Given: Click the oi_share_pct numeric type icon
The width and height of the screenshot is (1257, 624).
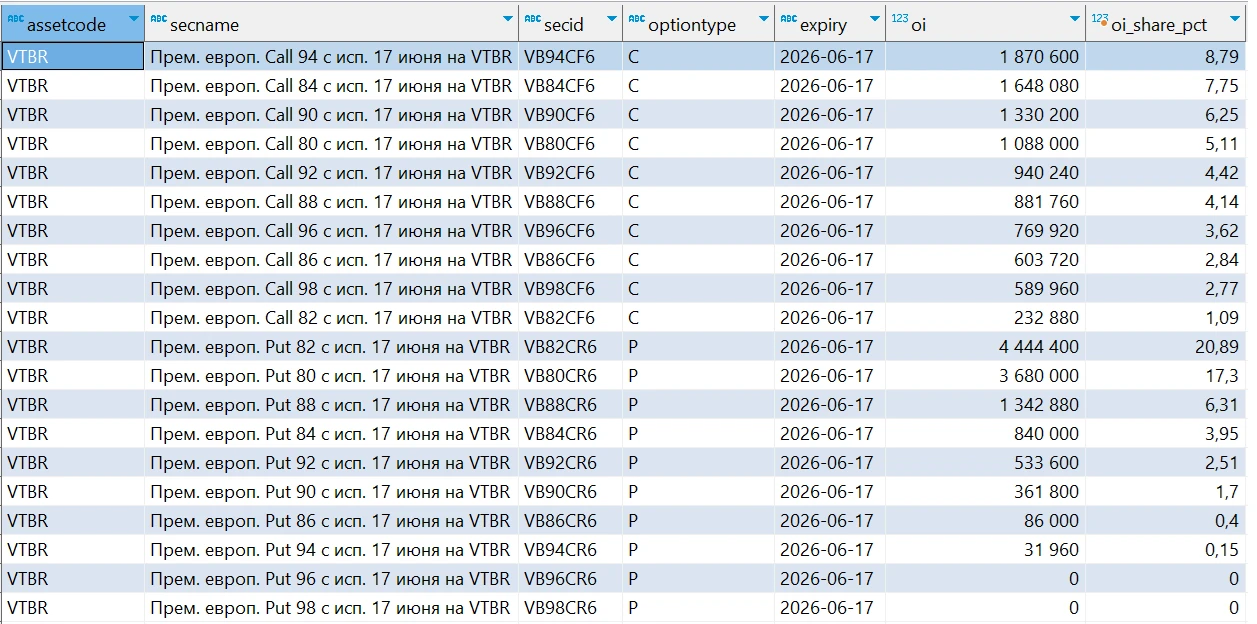Looking at the screenshot, I should [1100, 19].
